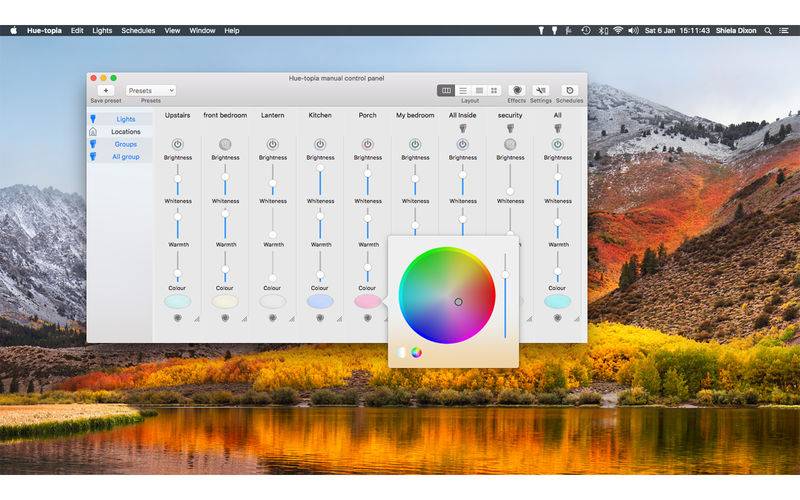The width and height of the screenshot is (800, 500).
Task: Toggle power for the Upstairs light
Action: 178,144
